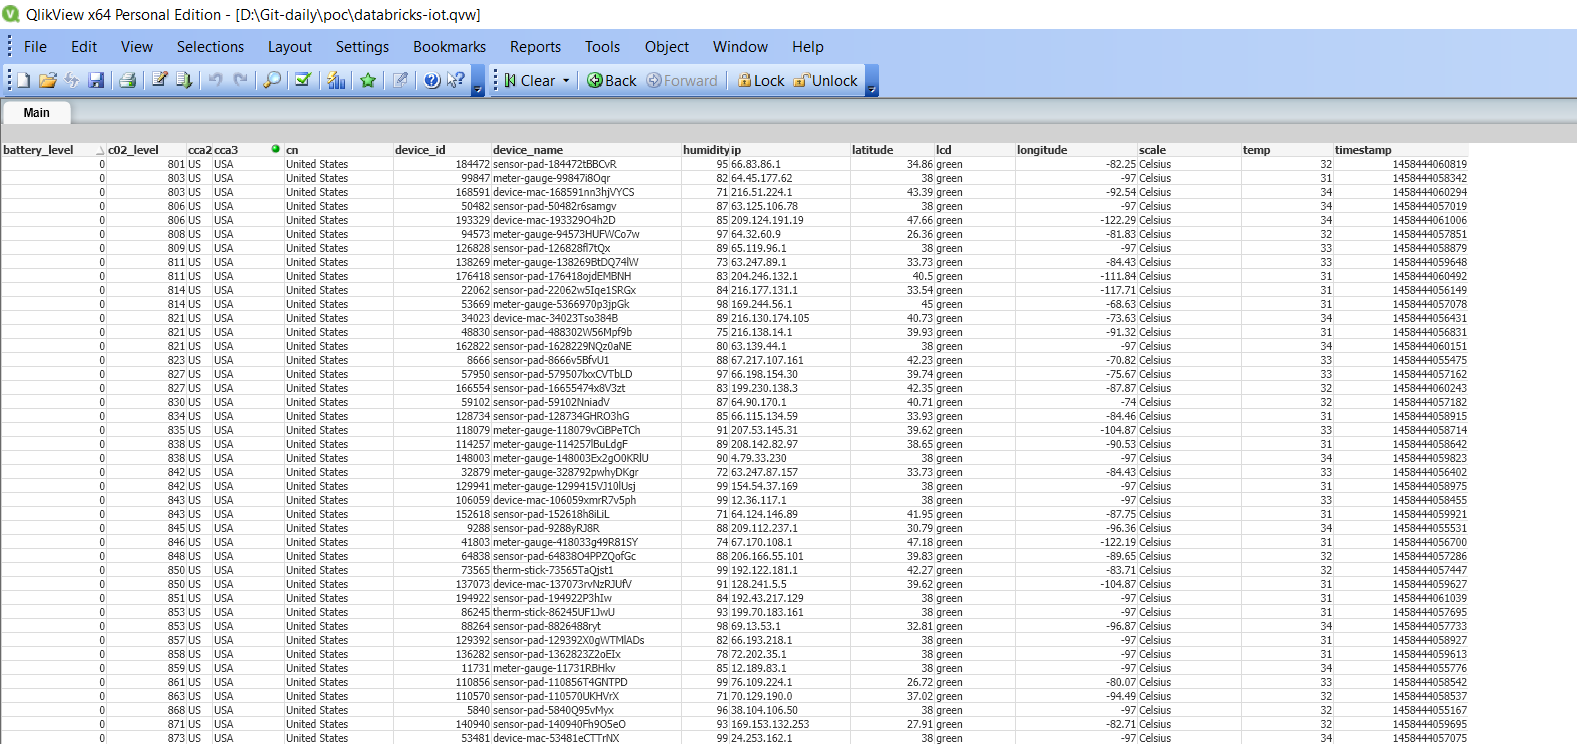Open the Help menu
1577x744 pixels.
pos(808,47)
